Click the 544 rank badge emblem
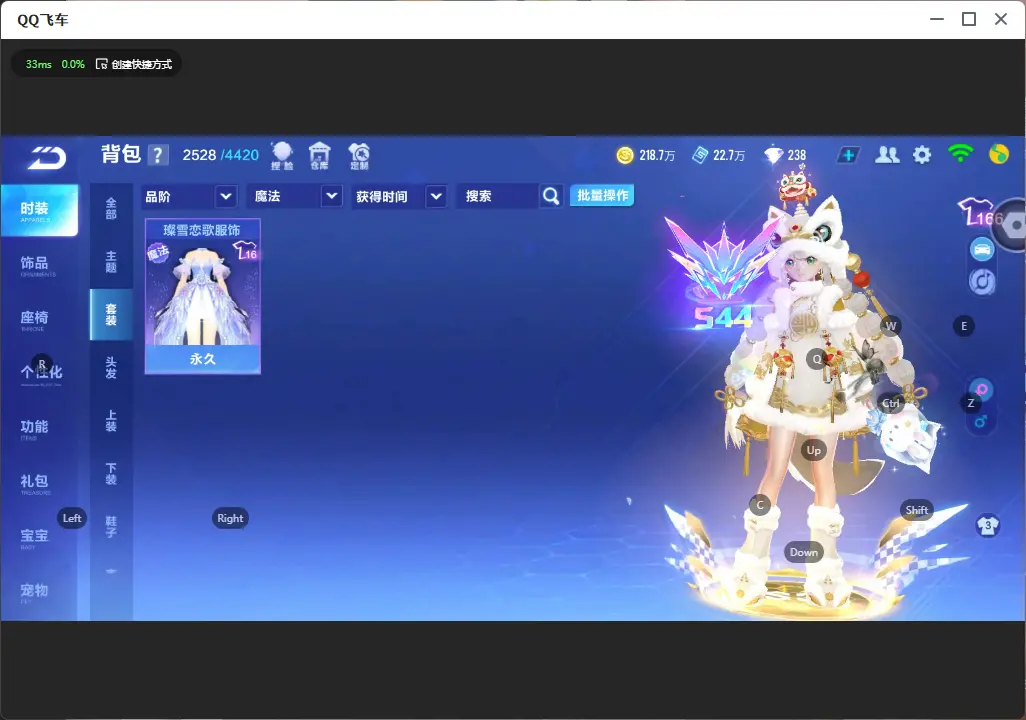Viewport: 1026px width, 720px height. [722, 276]
